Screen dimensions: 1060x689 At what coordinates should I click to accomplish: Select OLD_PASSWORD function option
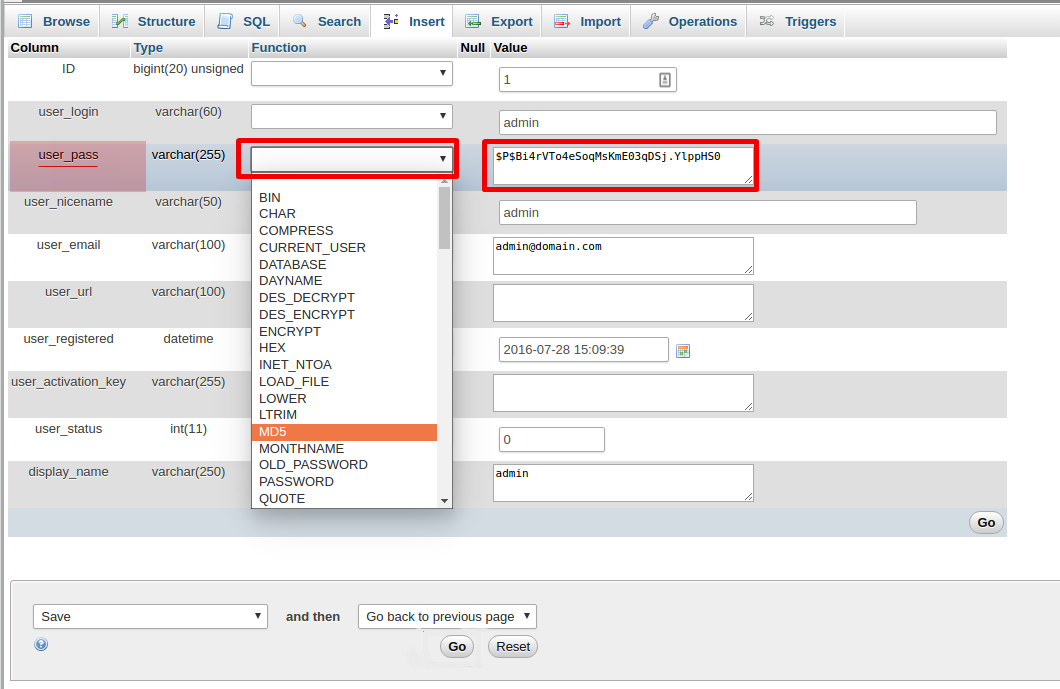click(344, 465)
